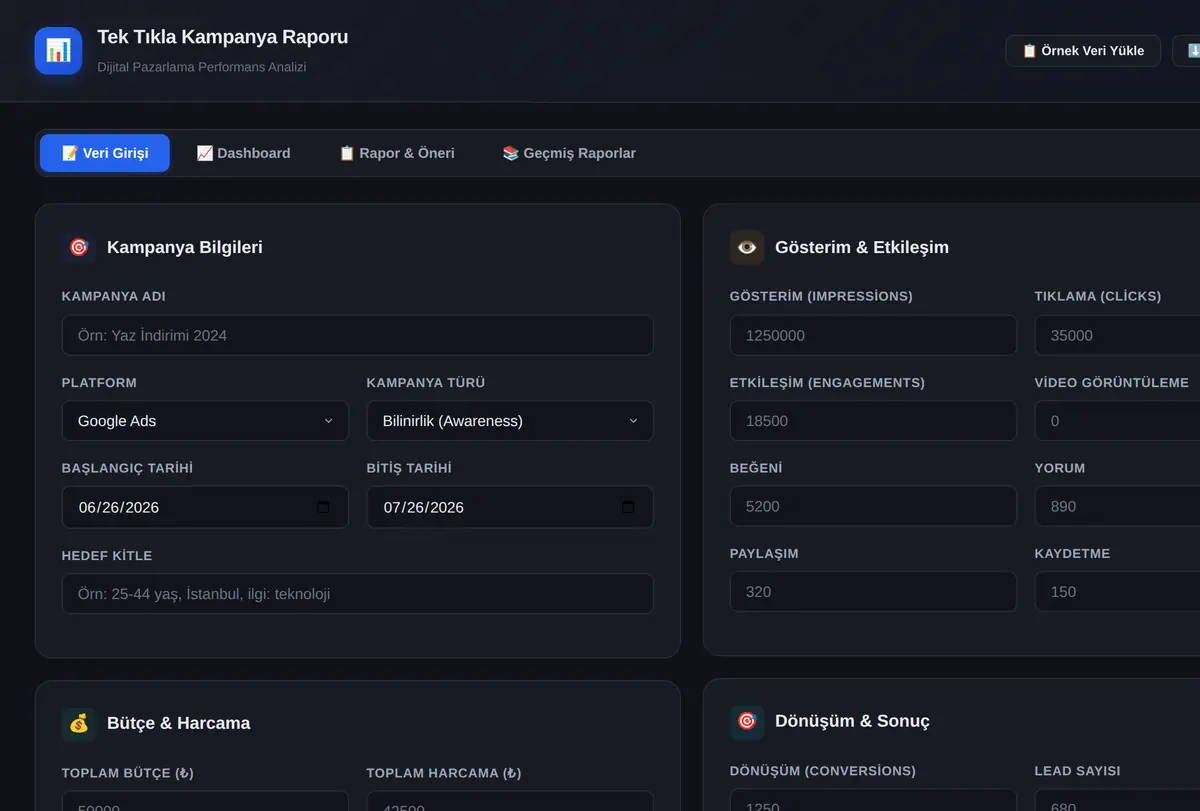The width and height of the screenshot is (1200, 811).
Task: Click the target icon beside Kampanya Bilgileri
Action: point(79,247)
